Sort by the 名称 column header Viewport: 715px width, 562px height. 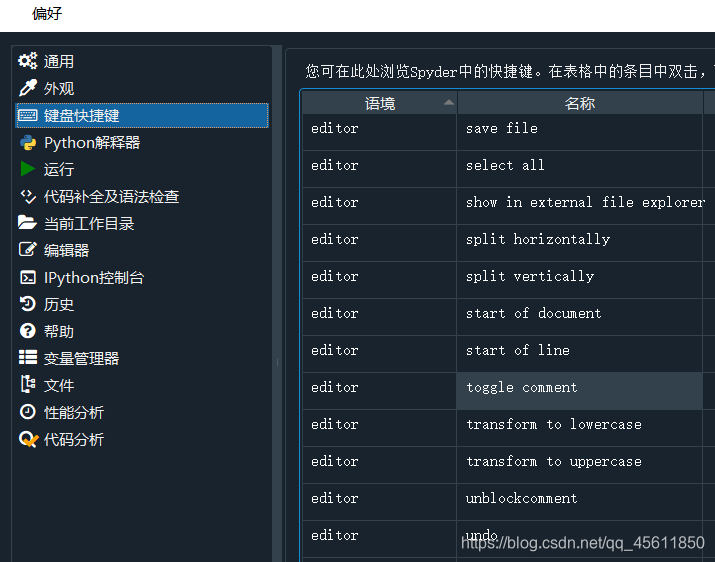coord(580,103)
